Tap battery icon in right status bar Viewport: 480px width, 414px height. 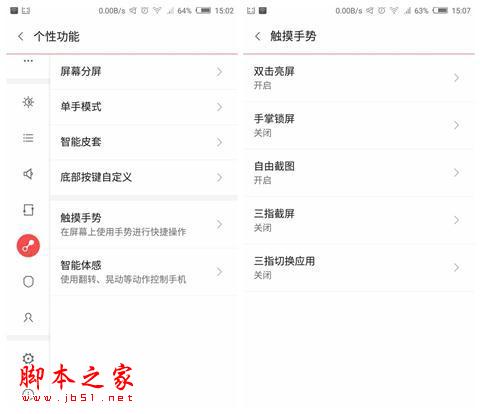click(440, 11)
